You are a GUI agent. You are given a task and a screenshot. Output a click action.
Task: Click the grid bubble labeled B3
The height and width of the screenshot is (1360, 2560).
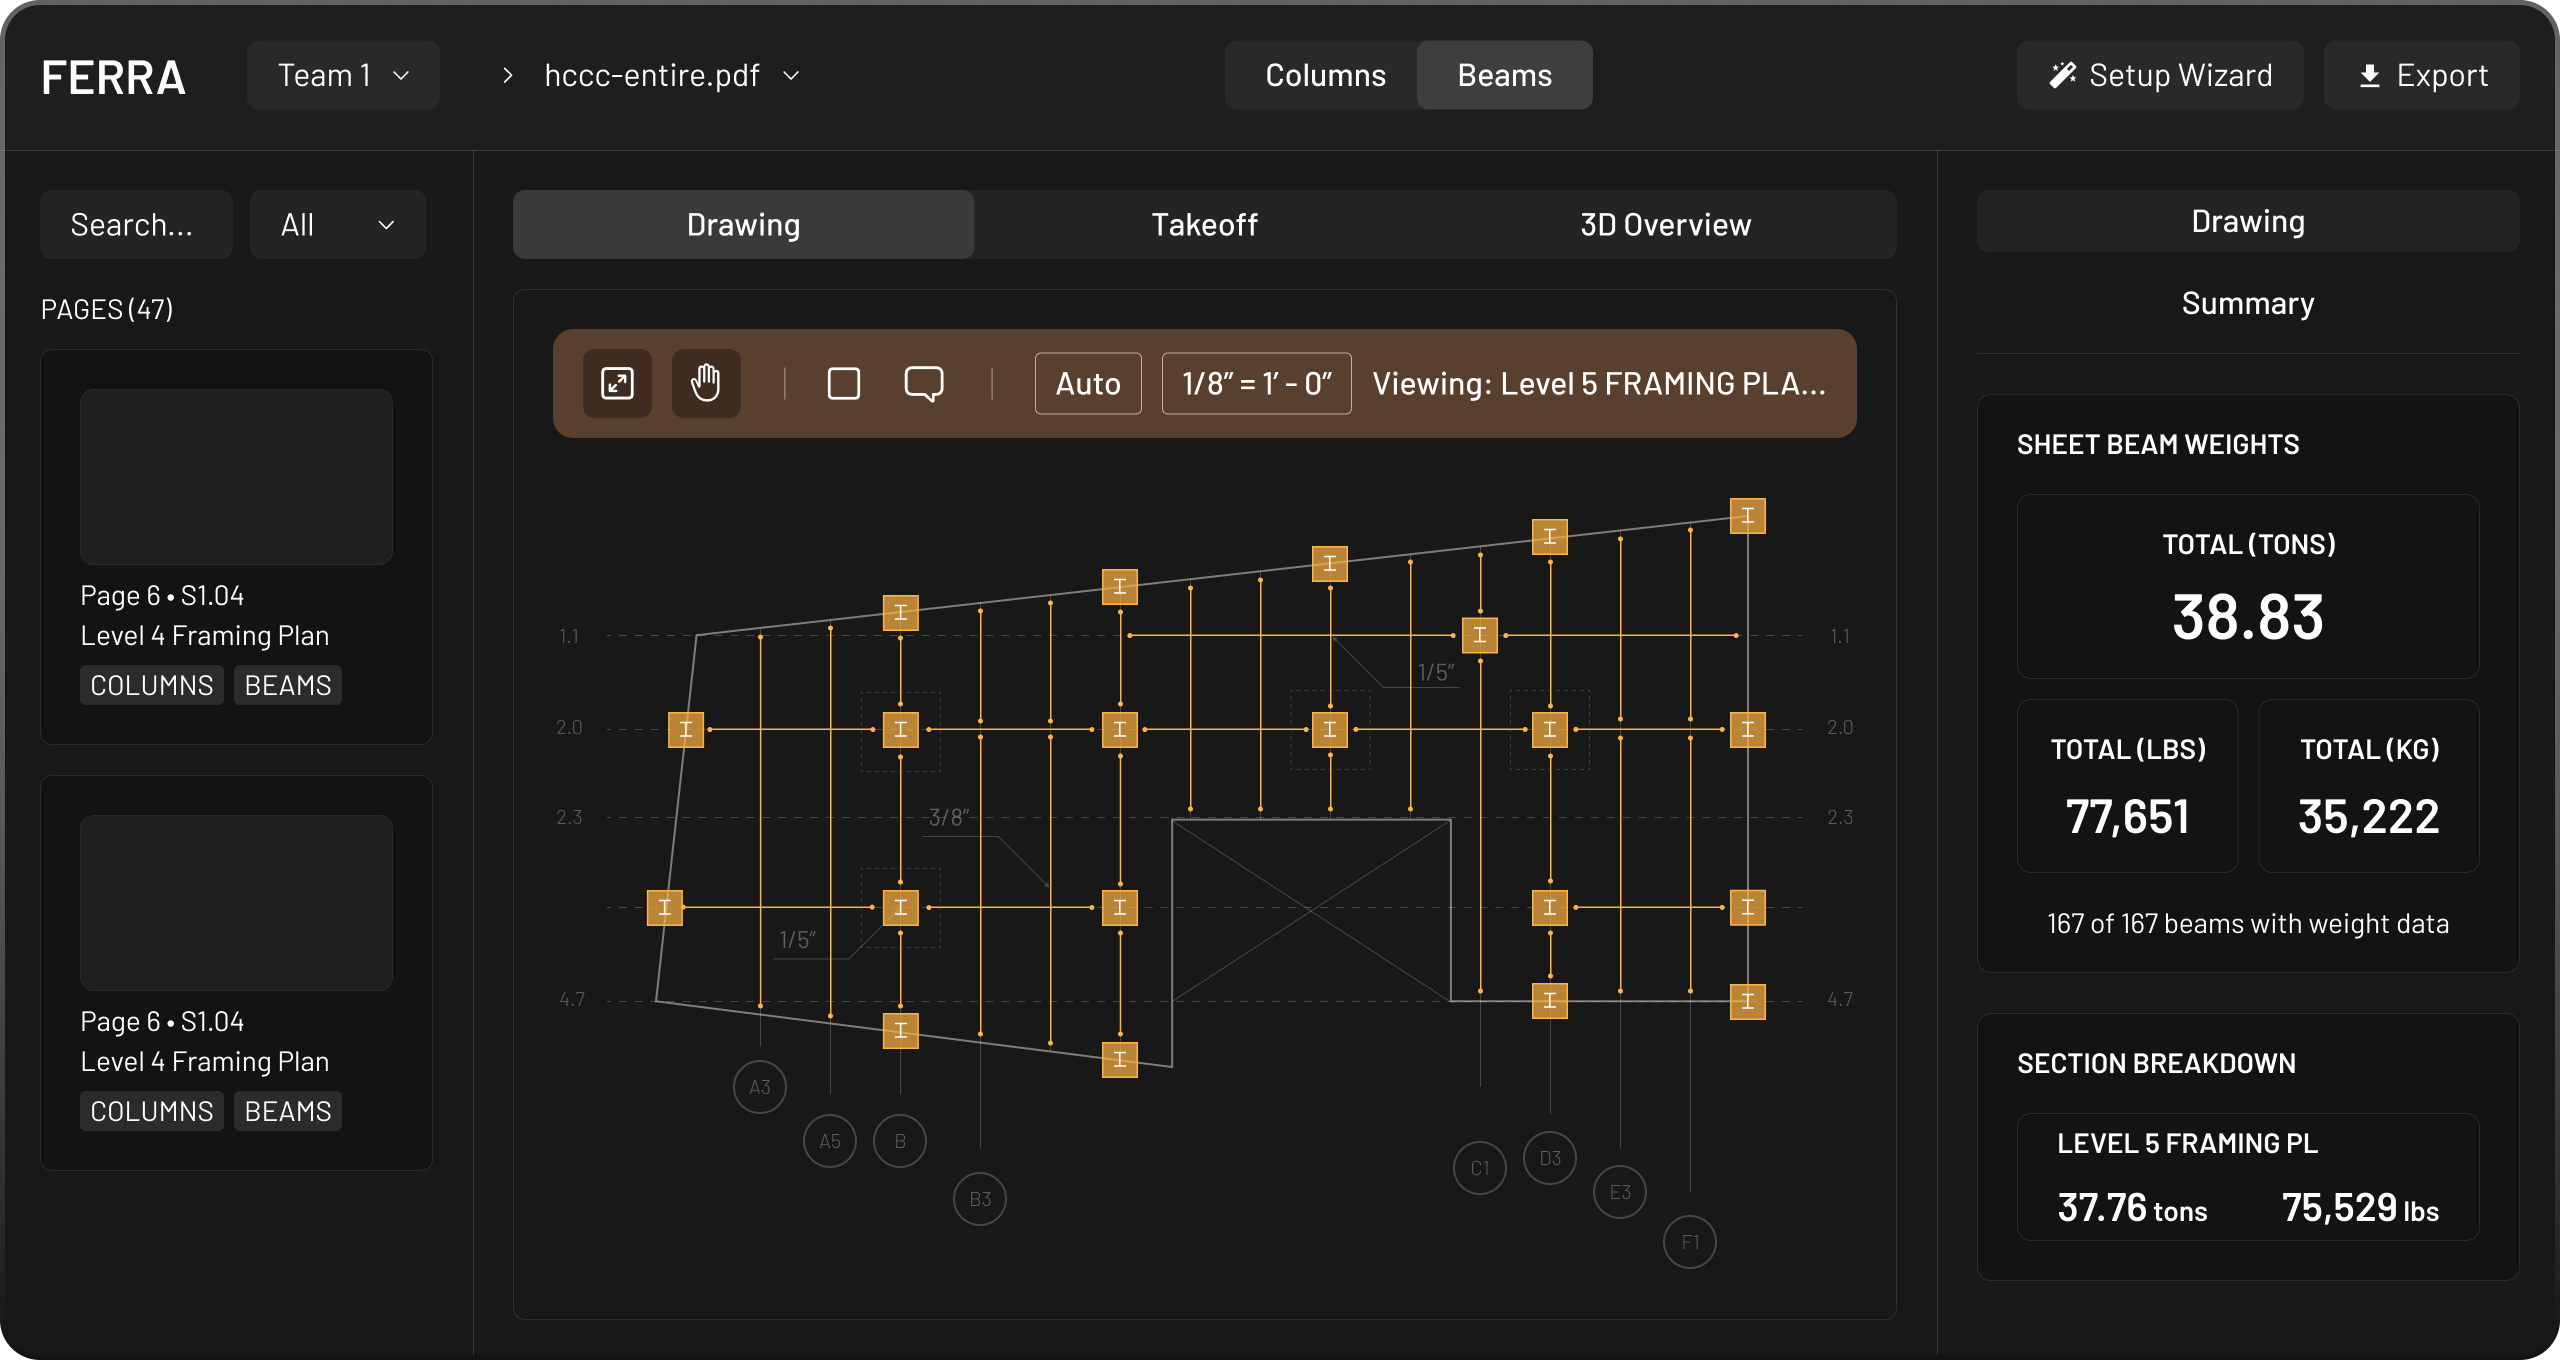point(979,1198)
